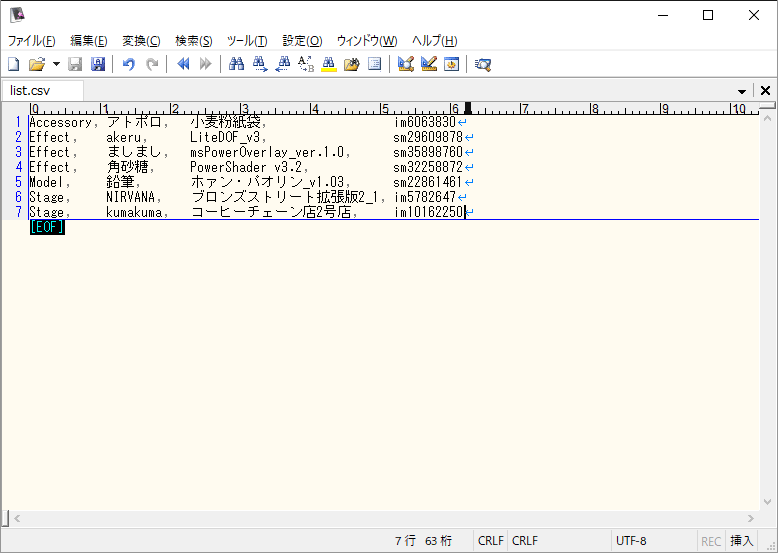Click the Save As floppy icon
This screenshot has width=778, height=553.
coord(98,64)
